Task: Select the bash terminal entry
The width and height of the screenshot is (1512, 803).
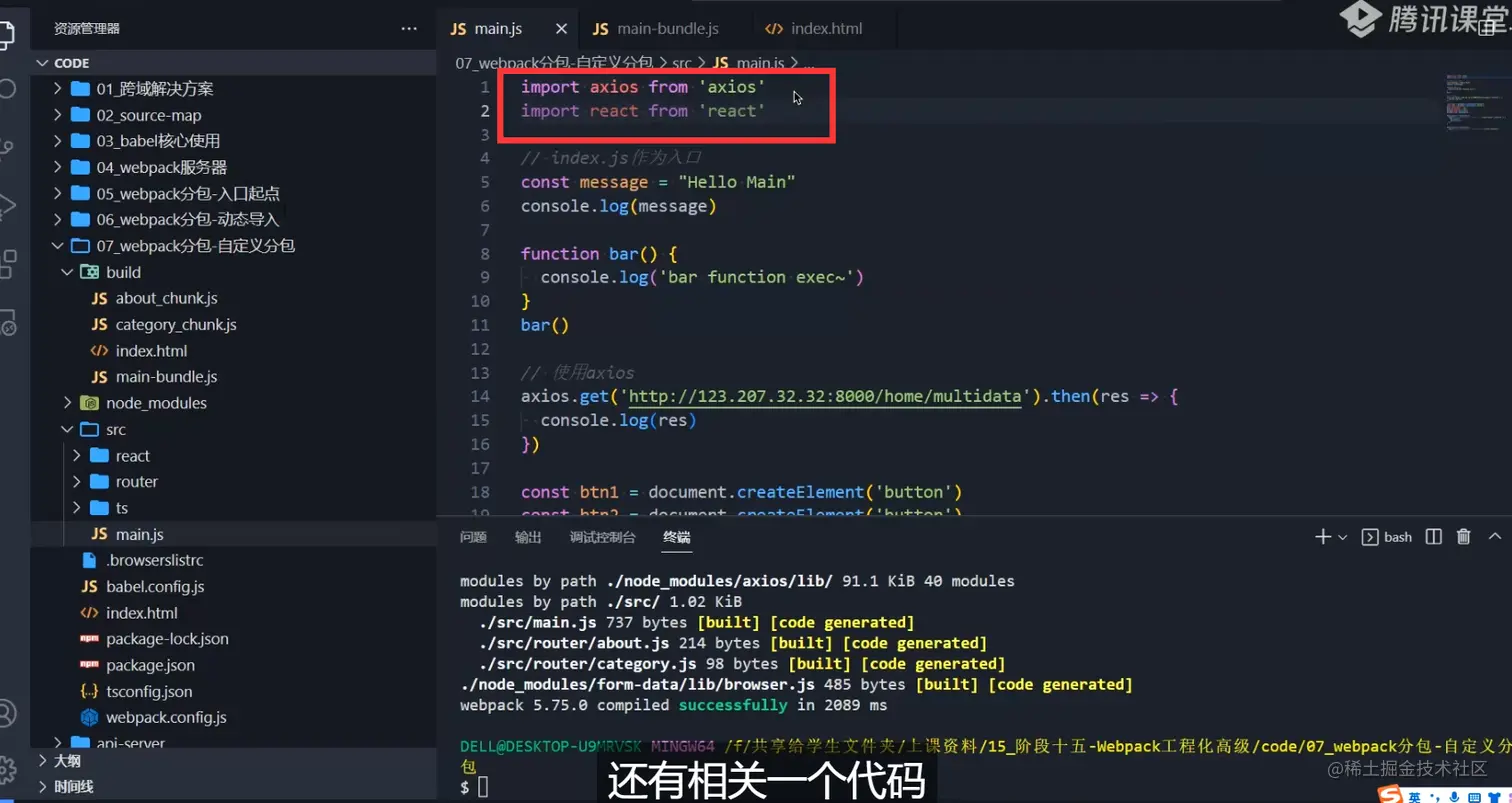Action: [x=1388, y=537]
